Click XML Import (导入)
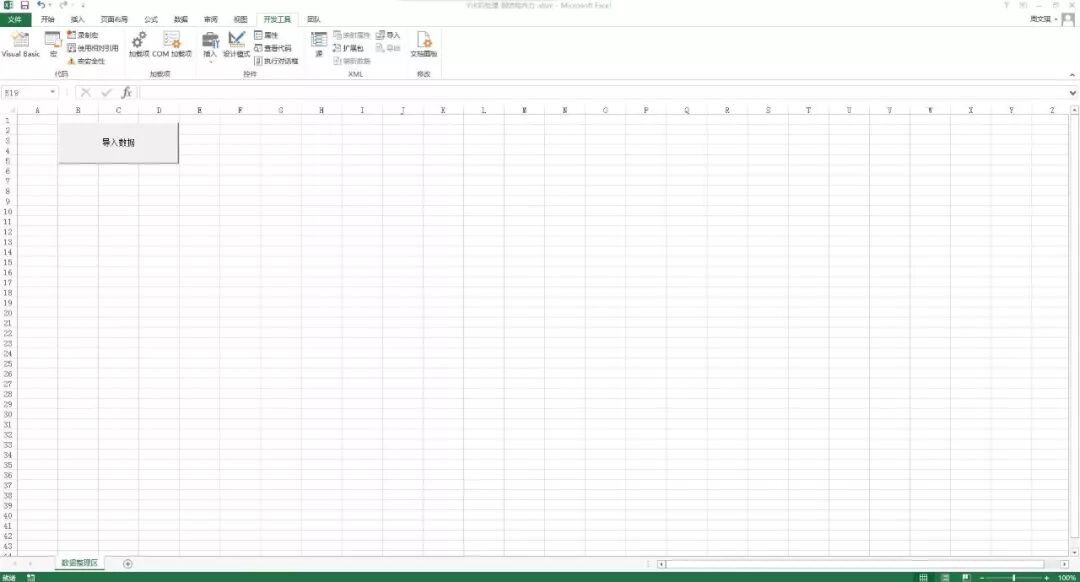This screenshot has width=1080, height=582. click(388, 35)
